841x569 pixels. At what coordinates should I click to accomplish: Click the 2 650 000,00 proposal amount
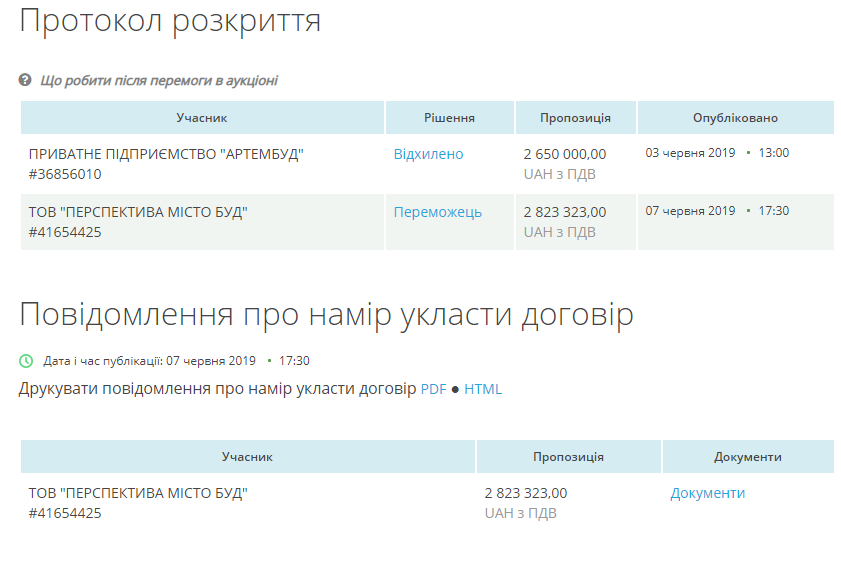tap(564, 154)
